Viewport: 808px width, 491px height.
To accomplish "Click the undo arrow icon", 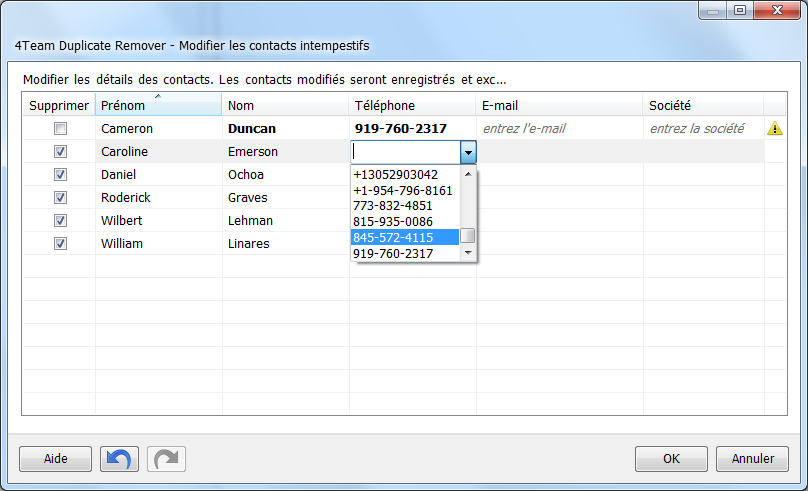I will click(x=118, y=459).
